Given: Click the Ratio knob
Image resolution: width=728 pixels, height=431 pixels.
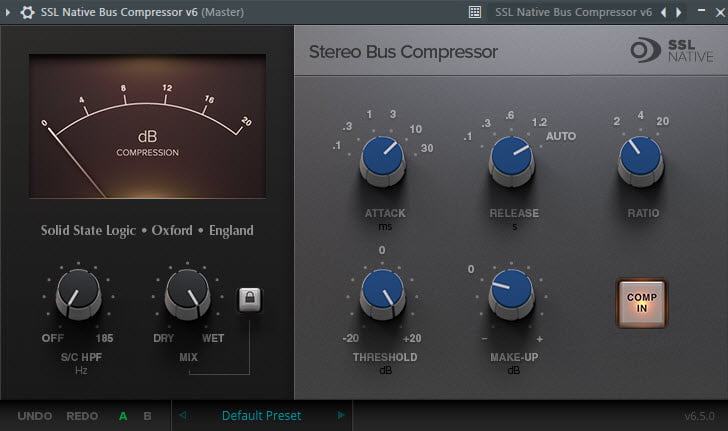Looking at the screenshot, I should 641,161.
